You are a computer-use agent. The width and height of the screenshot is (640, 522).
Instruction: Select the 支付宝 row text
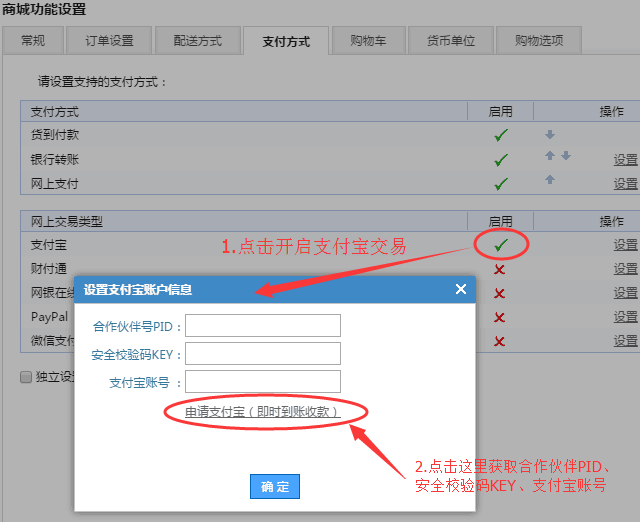point(49,245)
